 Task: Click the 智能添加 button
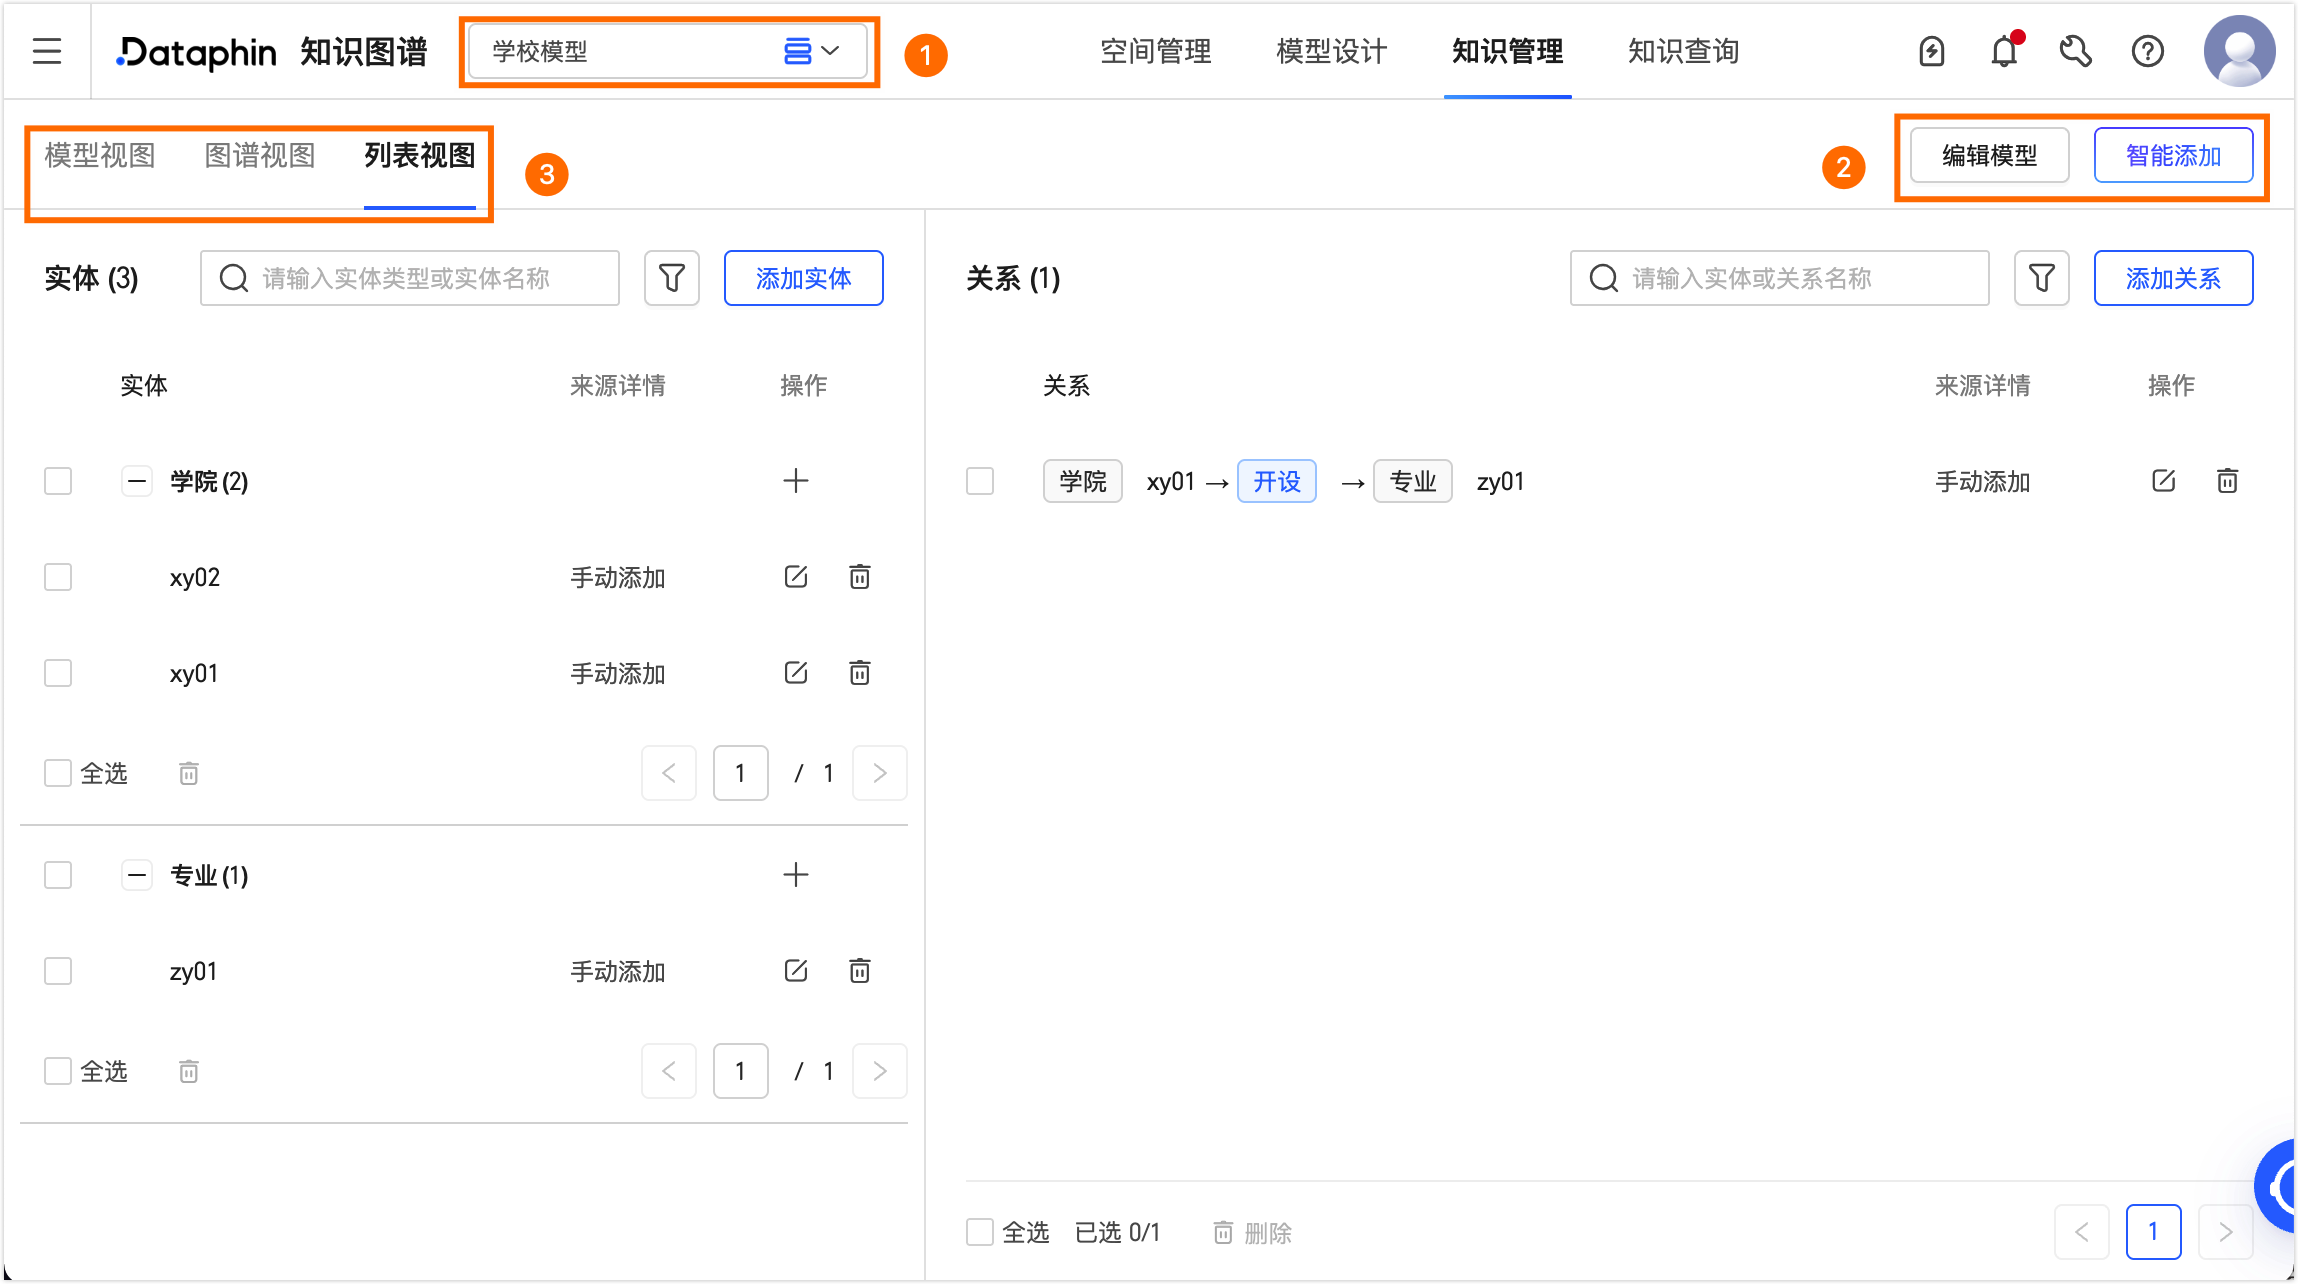[x=2173, y=156]
